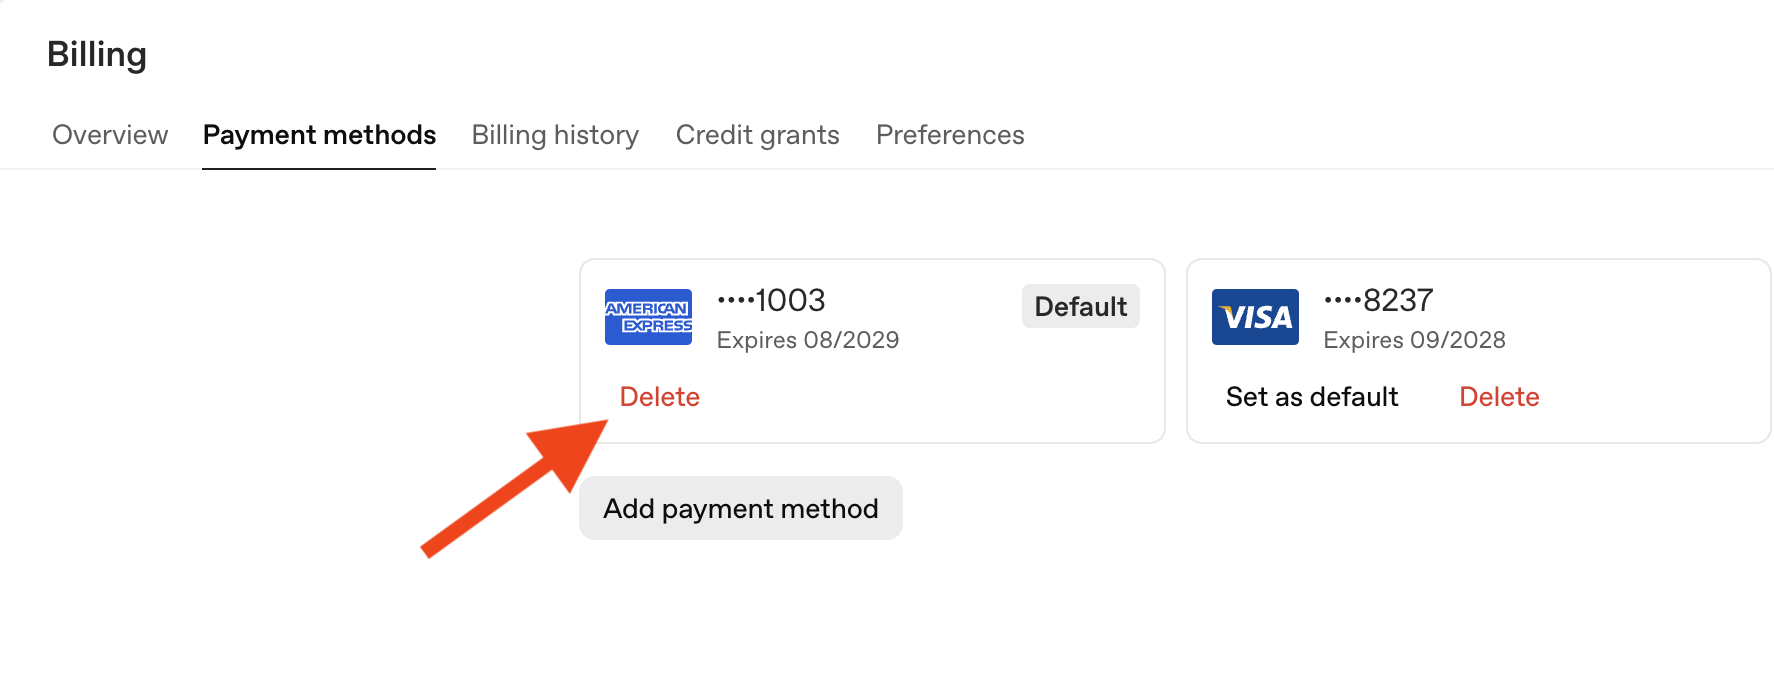This screenshot has width=1774, height=678.
Task: Delete the Visa card ending 8237
Action: pos(1499,396)
